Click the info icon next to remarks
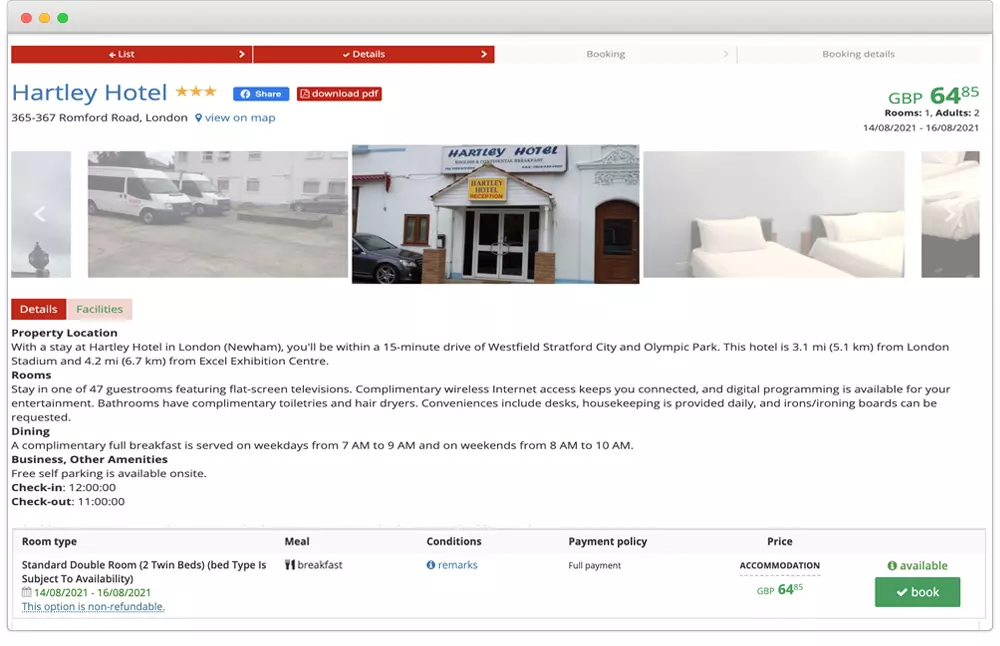 point(431,565)
